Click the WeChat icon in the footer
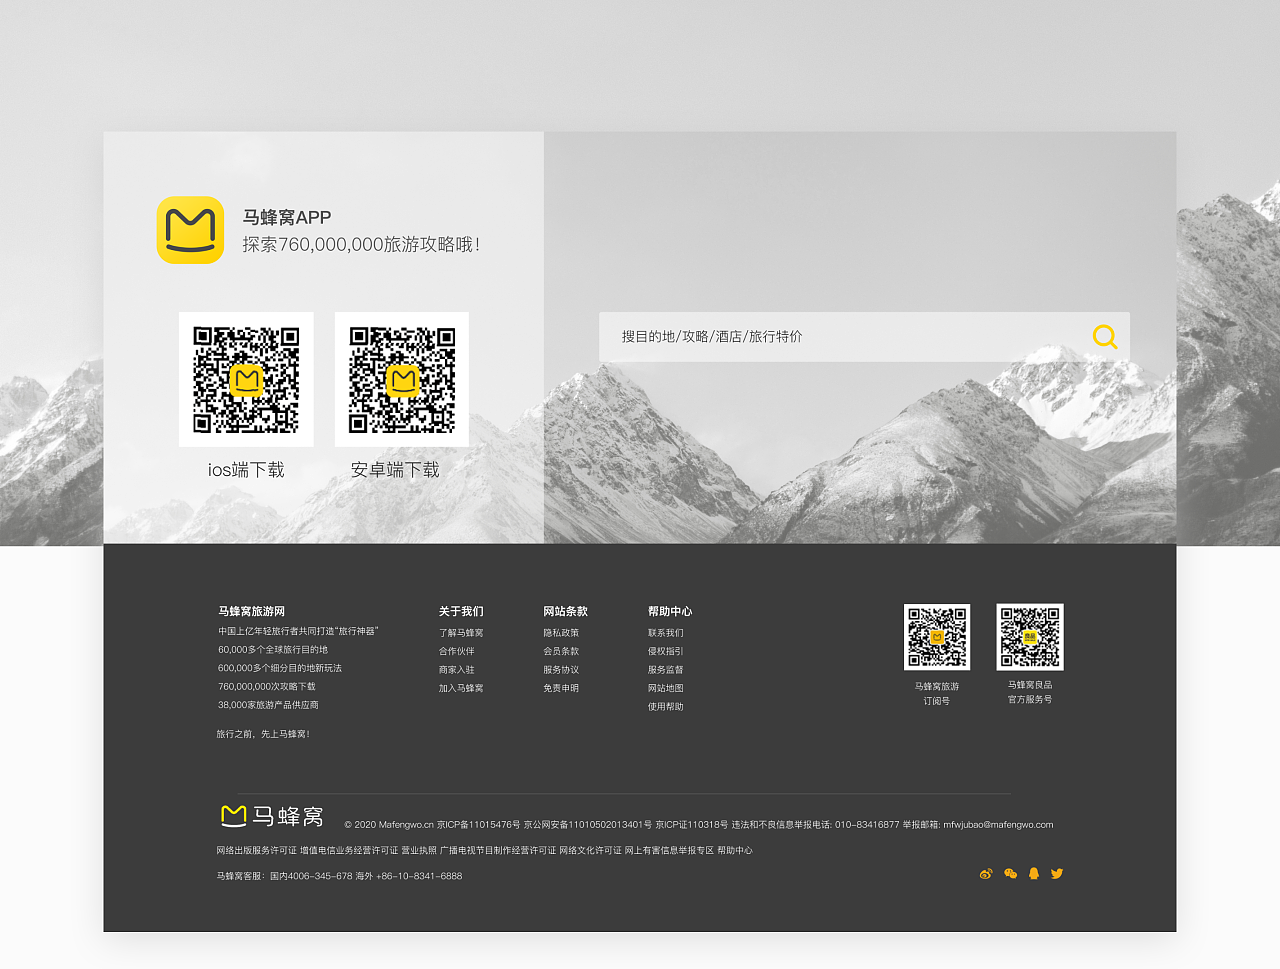The width and height of the screenshot is (1280, 969). [x=1010, y=873]
